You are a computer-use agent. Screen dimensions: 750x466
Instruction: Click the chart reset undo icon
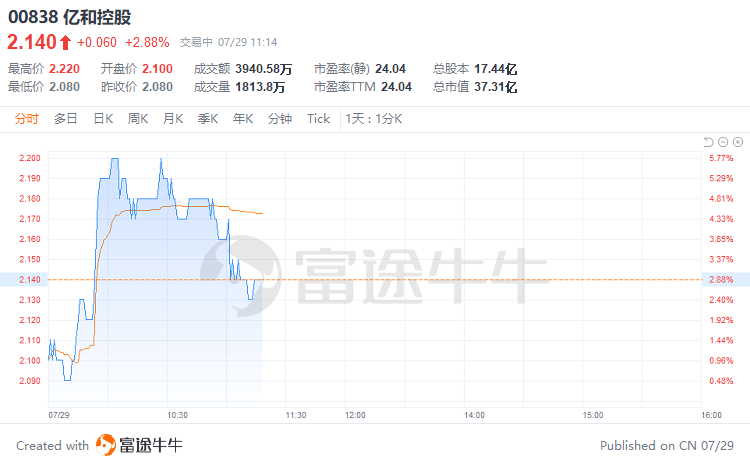[x=709, y=142]
